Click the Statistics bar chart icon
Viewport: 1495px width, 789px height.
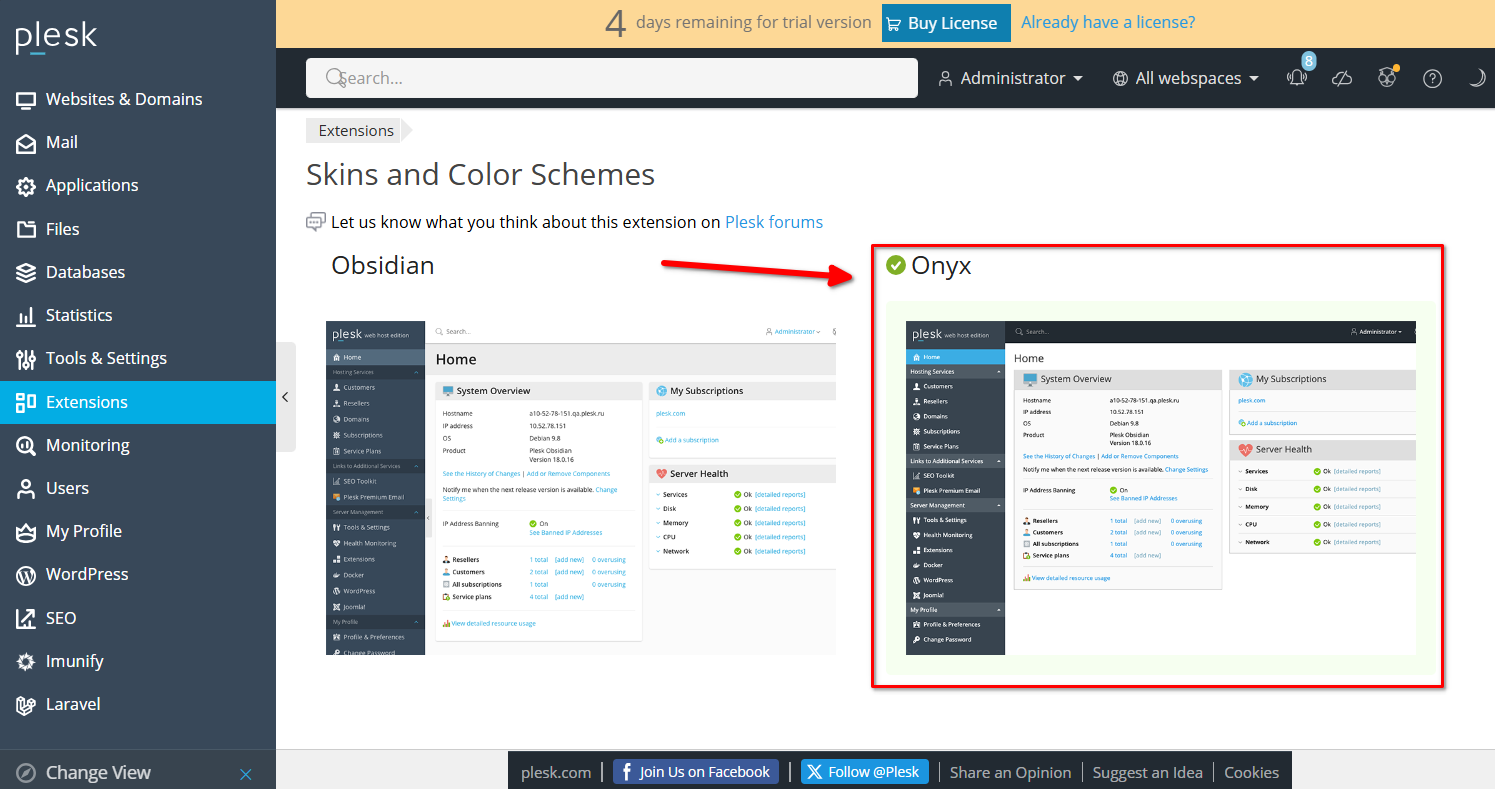26,316
